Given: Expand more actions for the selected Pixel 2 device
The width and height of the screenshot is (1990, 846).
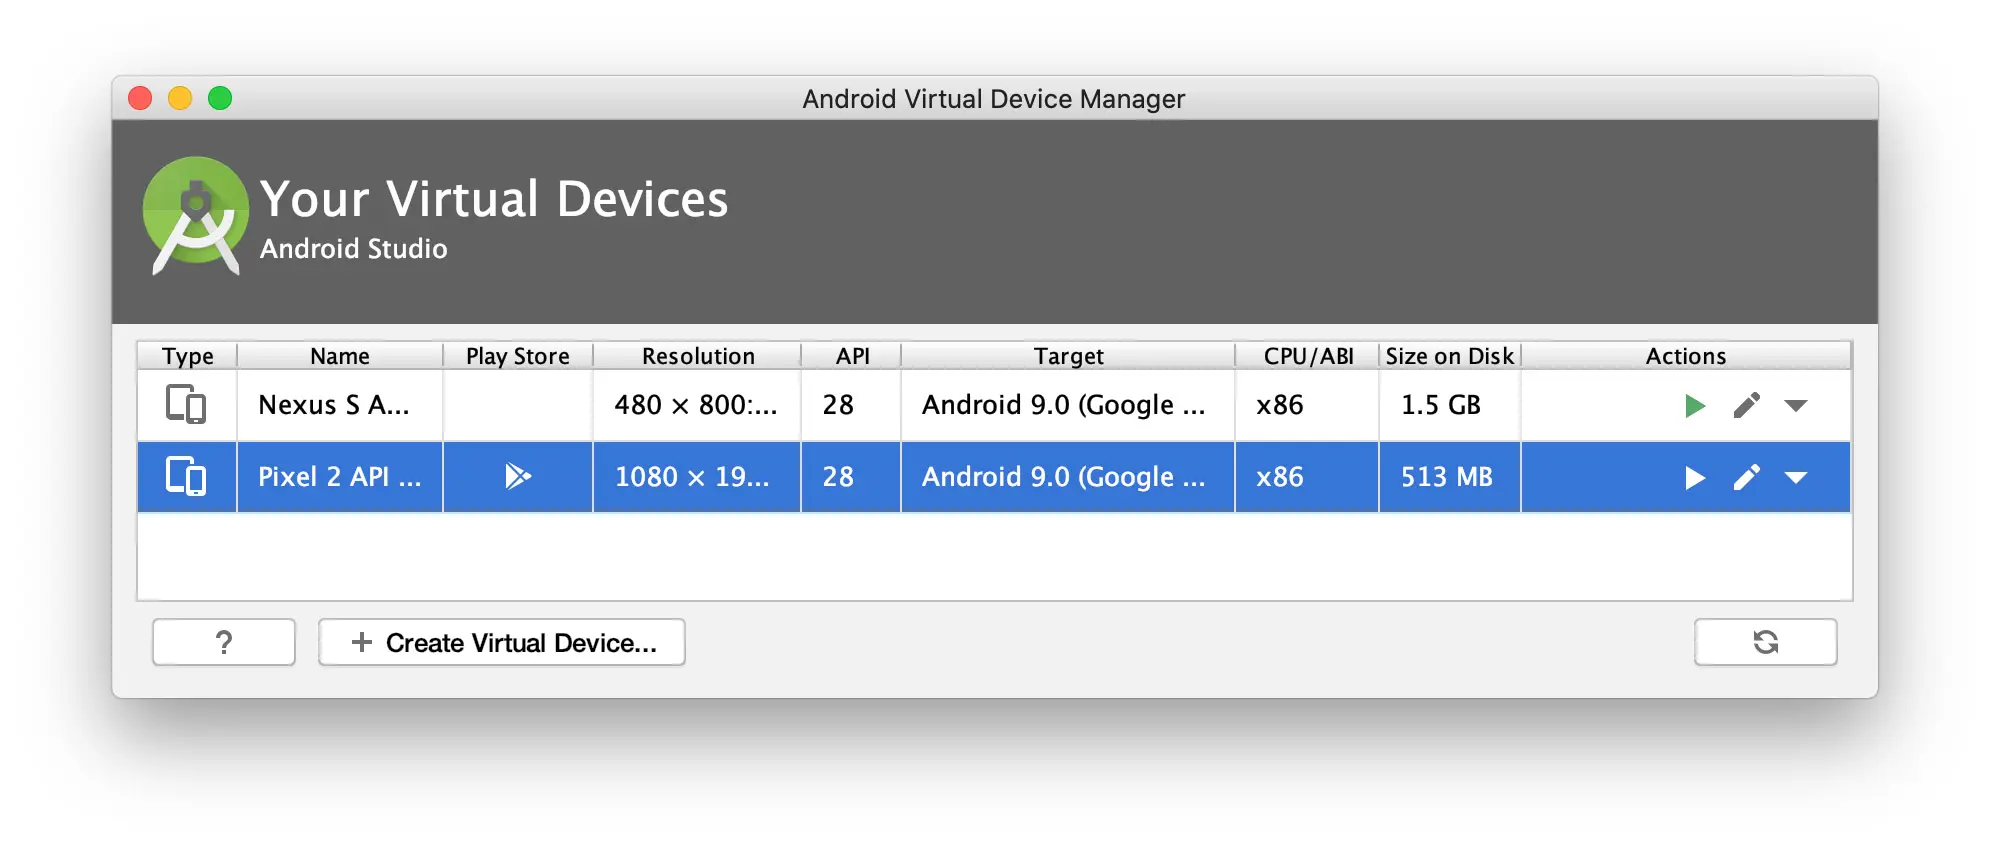Looking at the screenshot, I should [x=1796, y=477].
